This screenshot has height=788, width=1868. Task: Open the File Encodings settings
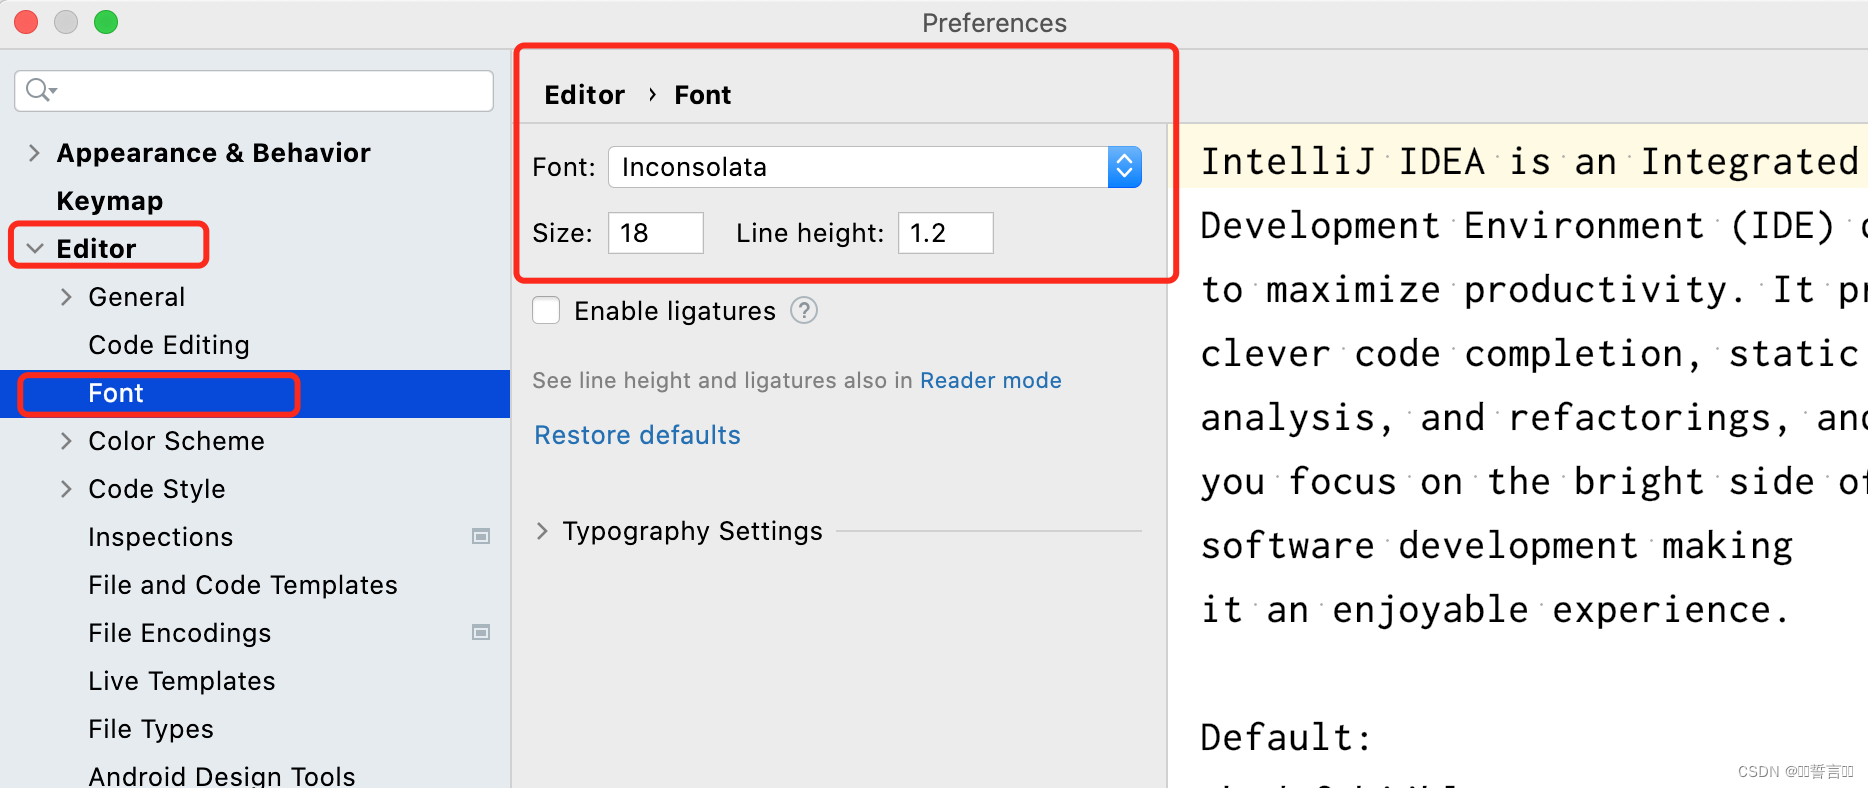pos(180,633)
